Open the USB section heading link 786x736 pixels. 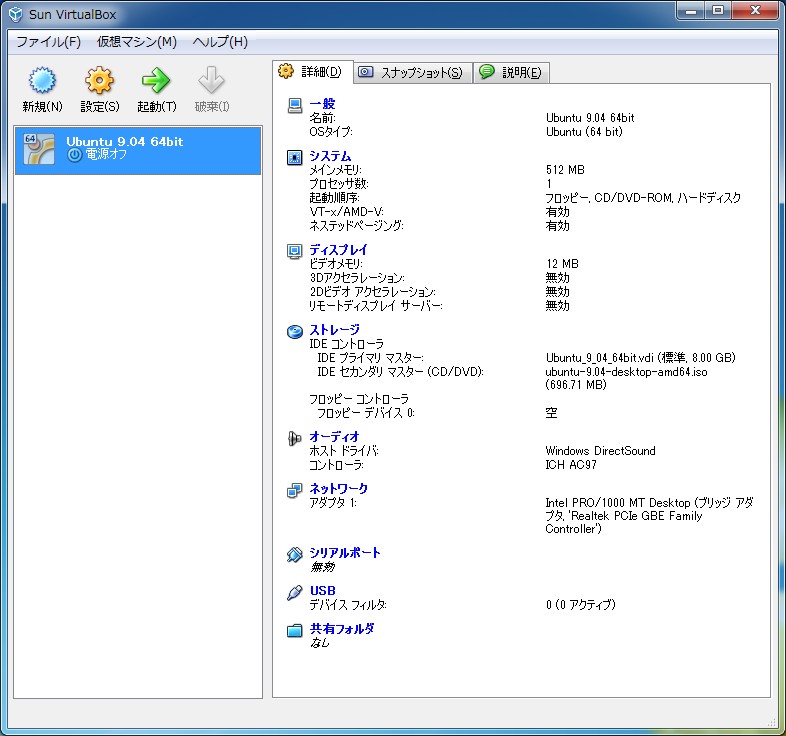[x=322, y=591]
